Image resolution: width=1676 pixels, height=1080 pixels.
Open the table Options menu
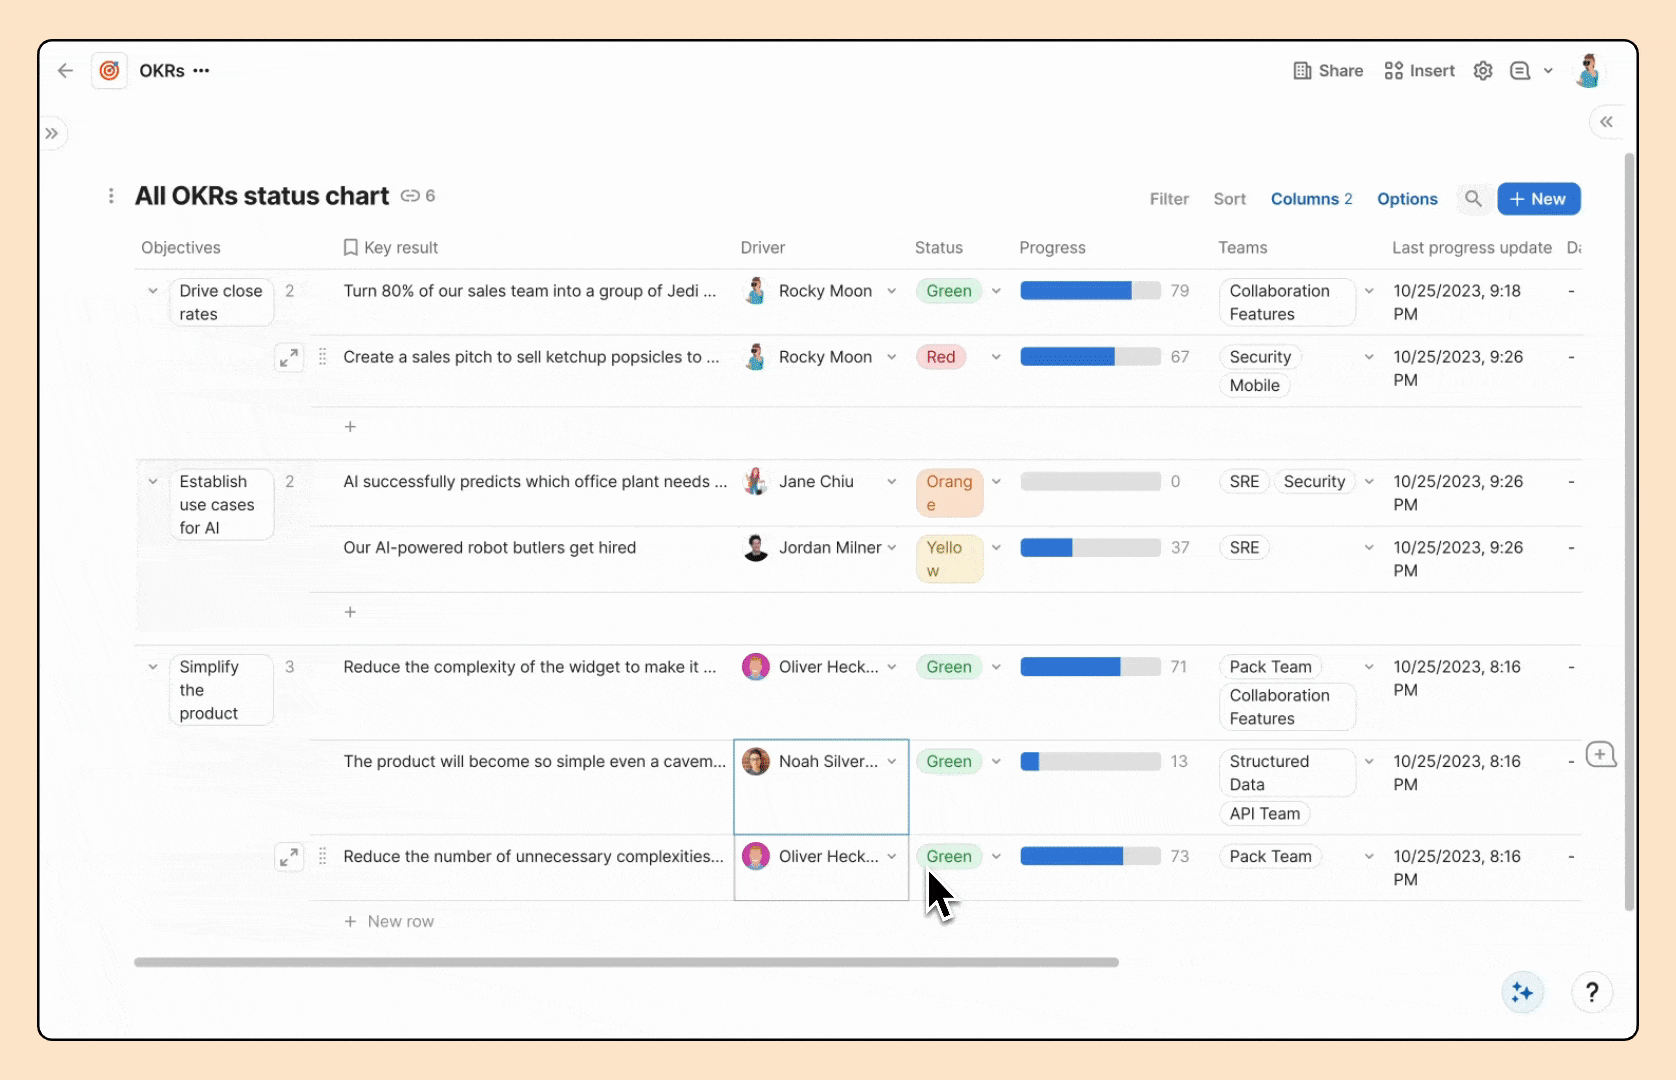click(x=1407, y=199)
